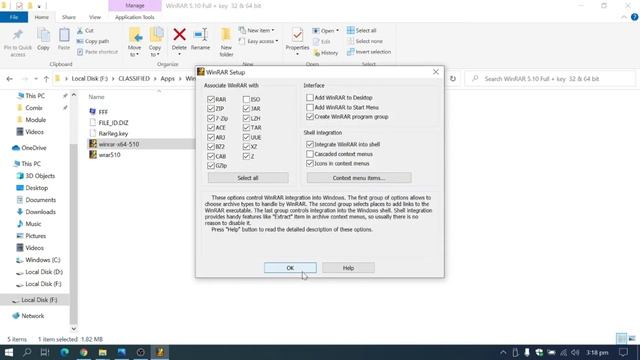Expand the Open dropdown in the ribbon
640x360 pixels.
(x=337, y=31)
